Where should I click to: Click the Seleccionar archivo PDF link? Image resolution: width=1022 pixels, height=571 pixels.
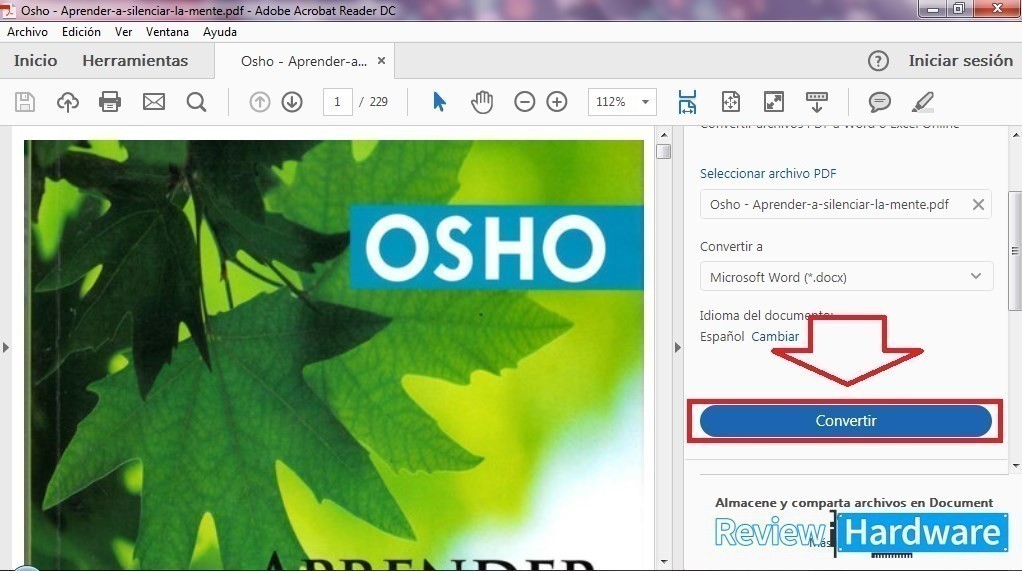pyautogui.click(x=768, y=173)
